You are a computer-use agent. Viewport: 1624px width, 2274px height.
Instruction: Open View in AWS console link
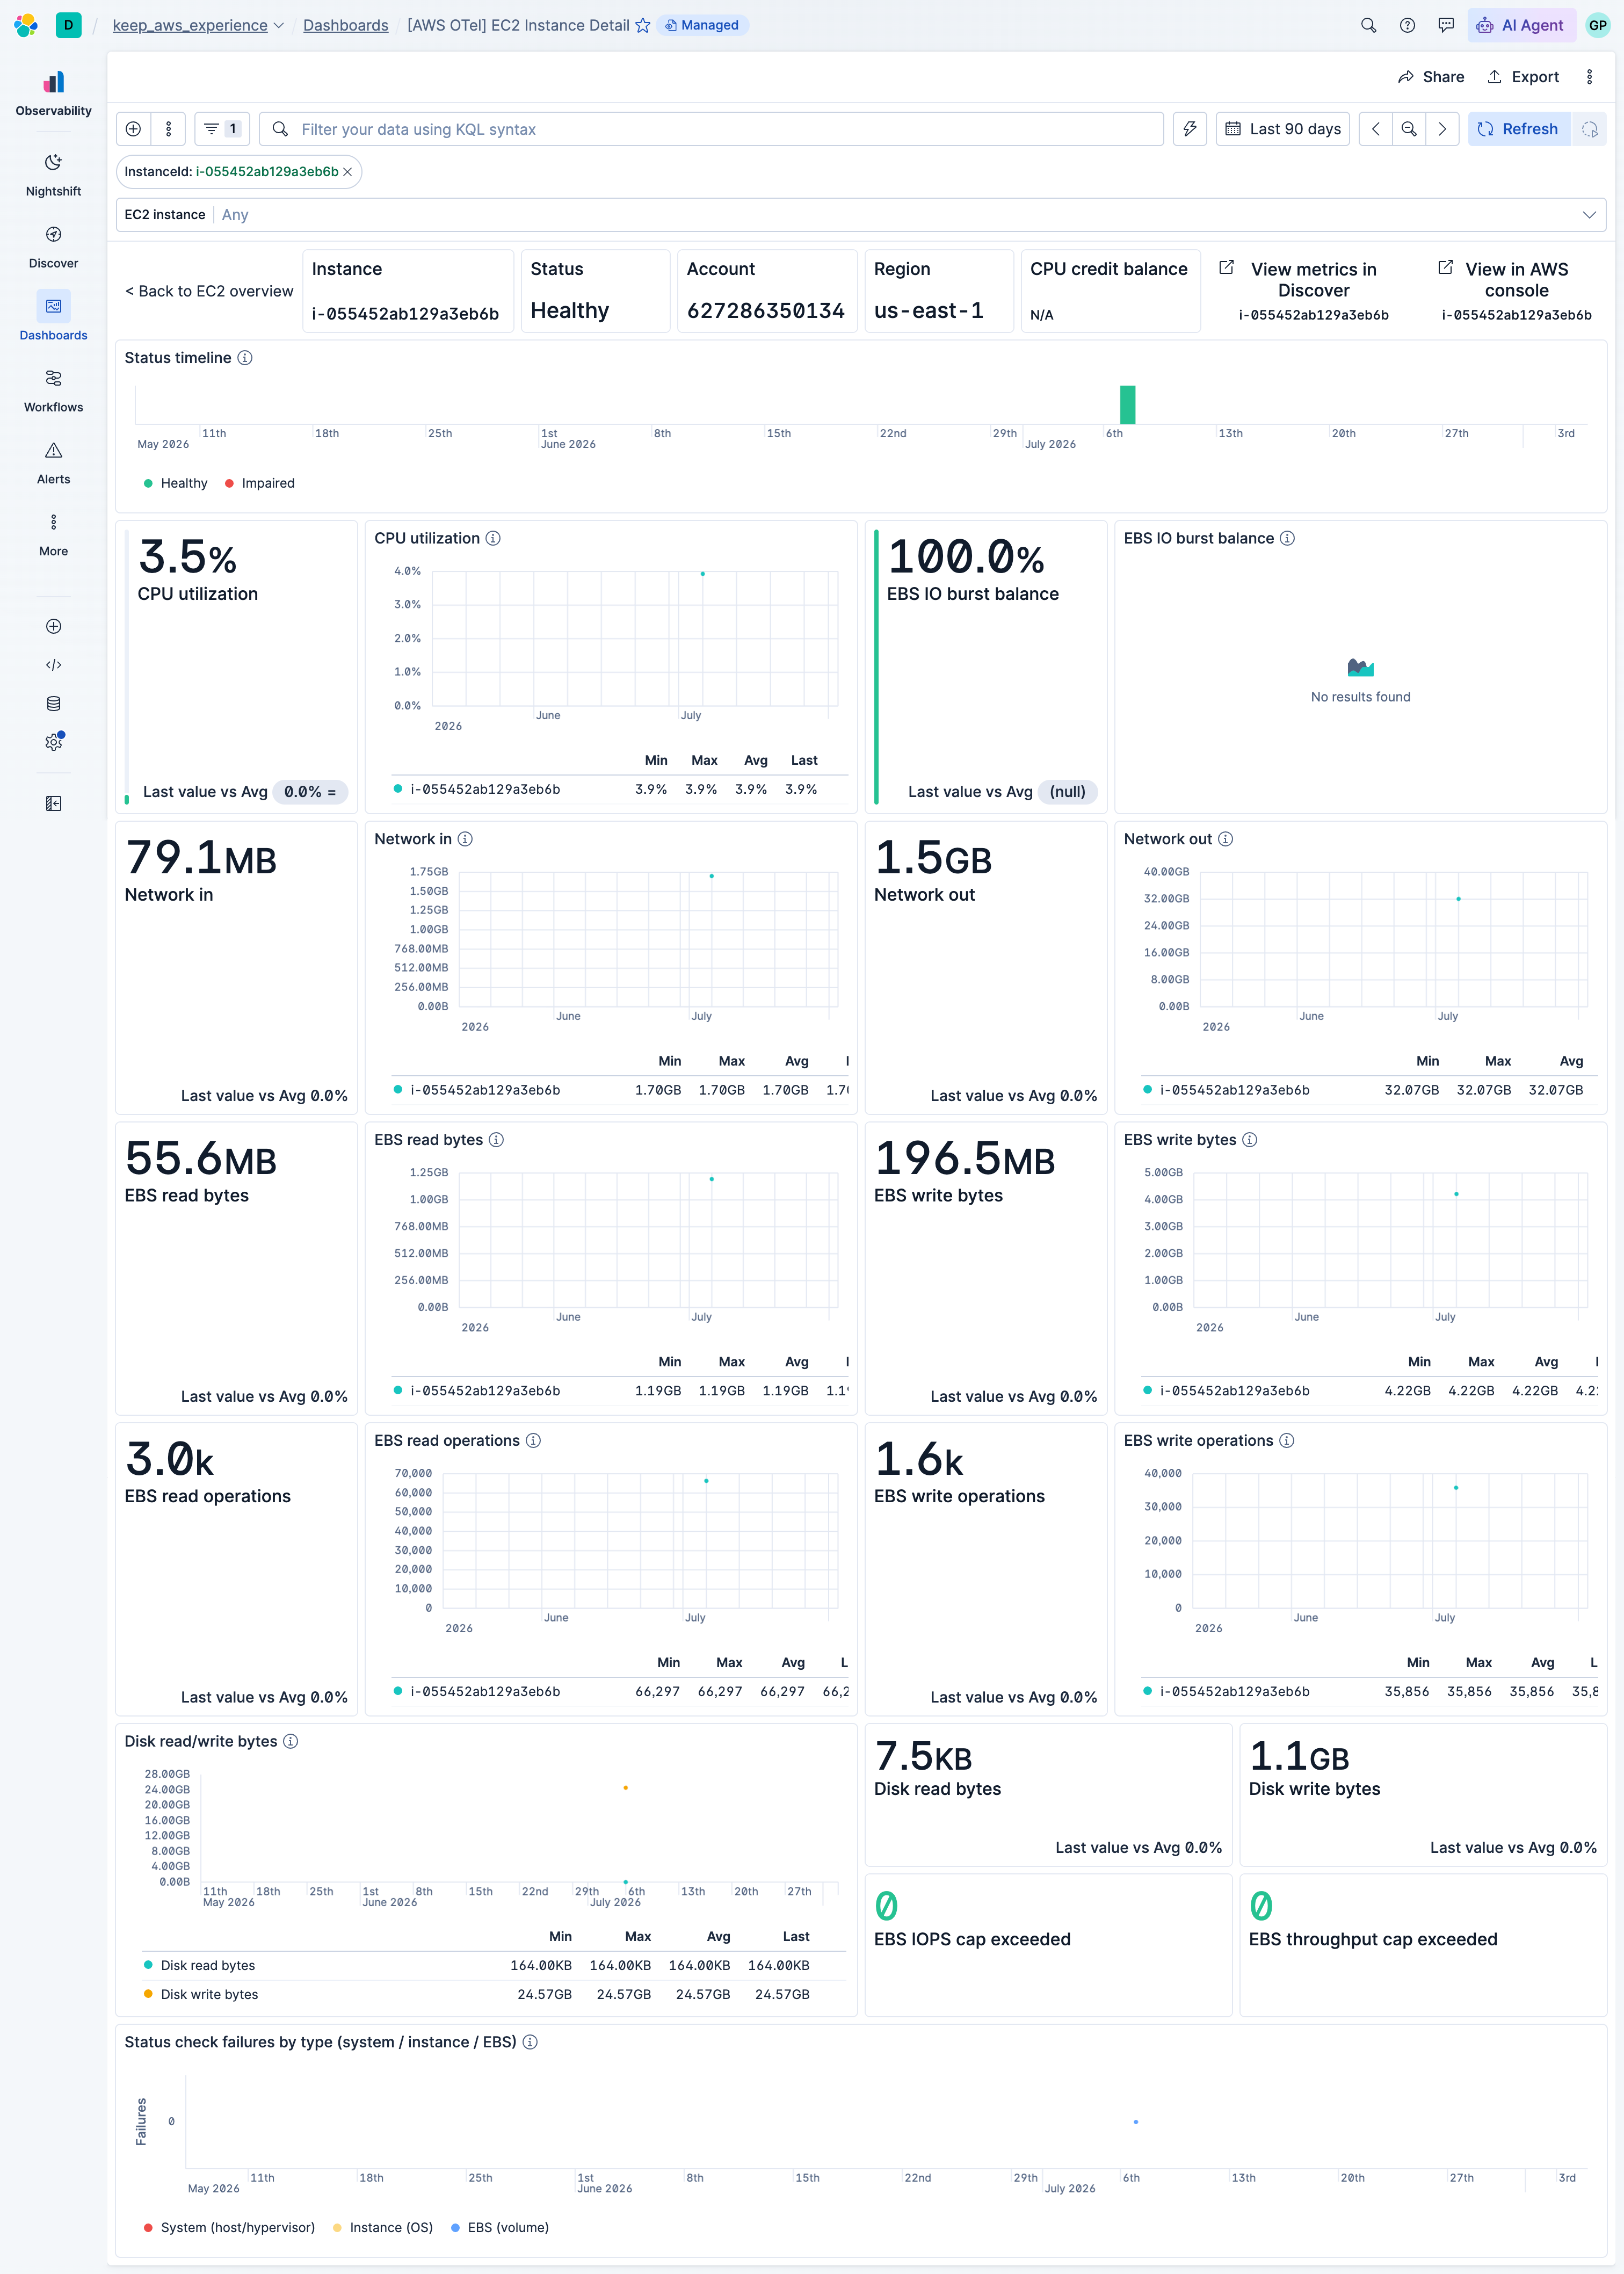point(1516,280)
